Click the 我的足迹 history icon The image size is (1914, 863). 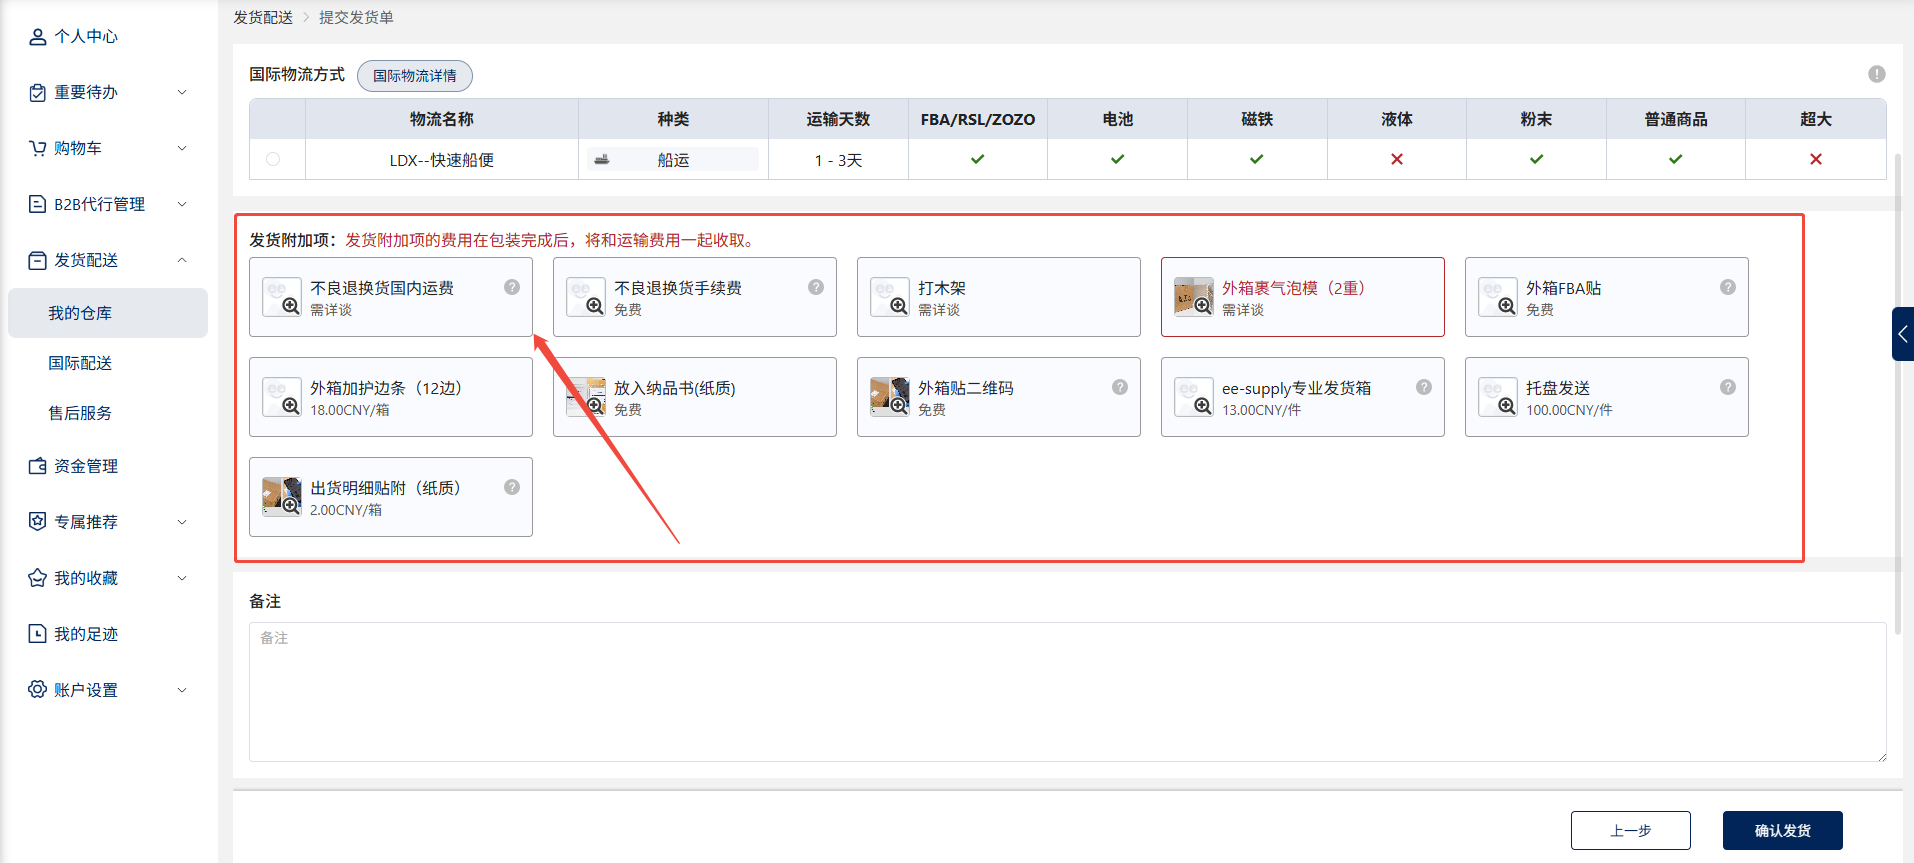coord(38,635)
